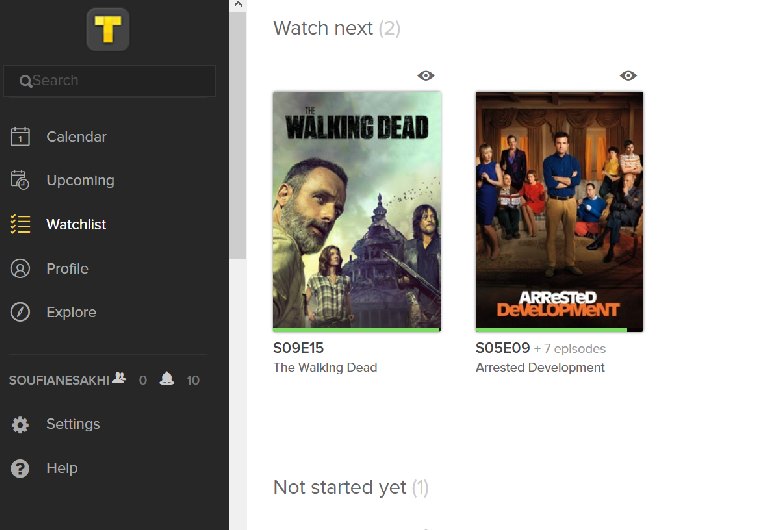This screenshot has width=779, height=530.
Task: Click the friend request count 0
Action: pos(143,380)
